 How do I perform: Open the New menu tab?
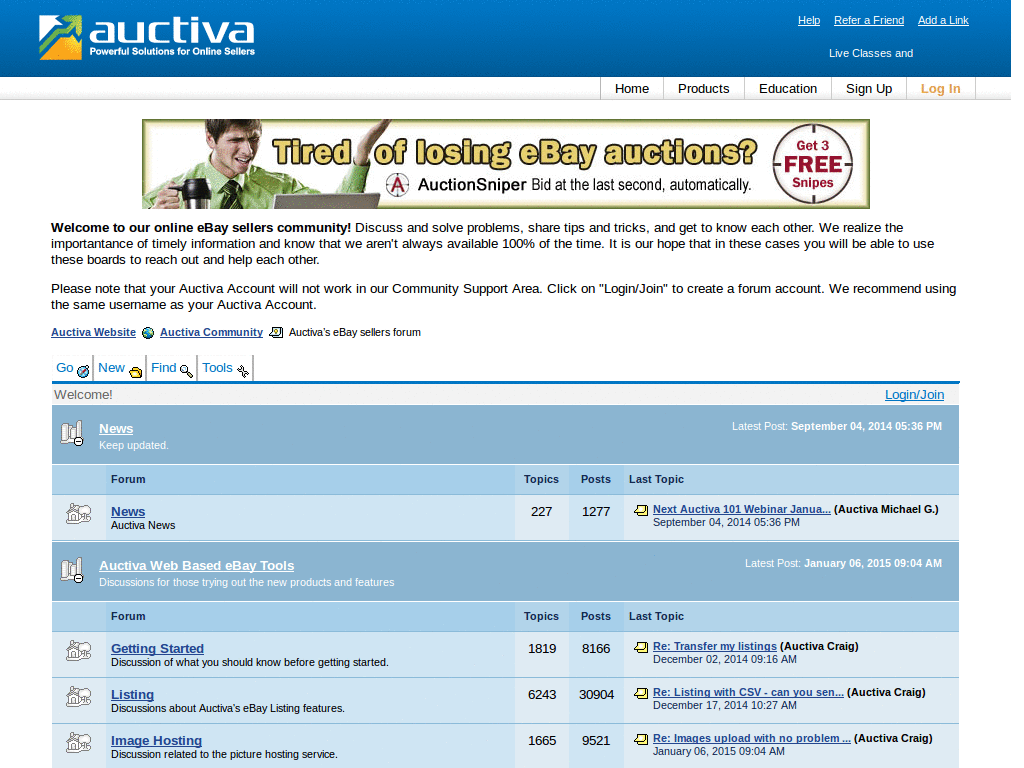(120, 368)
